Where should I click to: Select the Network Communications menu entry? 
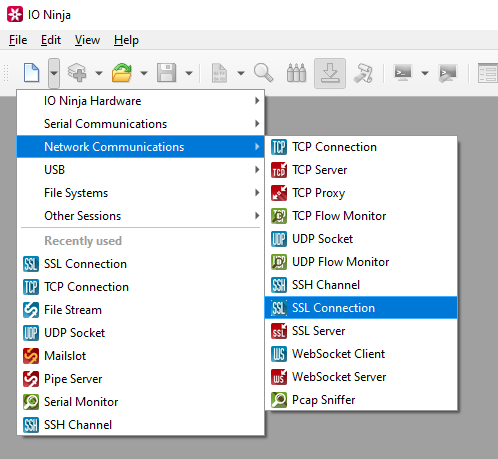coord(141,147)
